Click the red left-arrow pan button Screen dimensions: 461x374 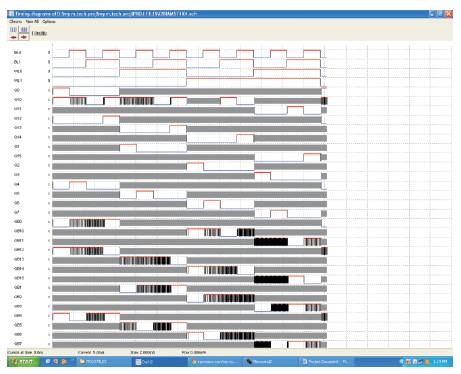tap(13, 37)
